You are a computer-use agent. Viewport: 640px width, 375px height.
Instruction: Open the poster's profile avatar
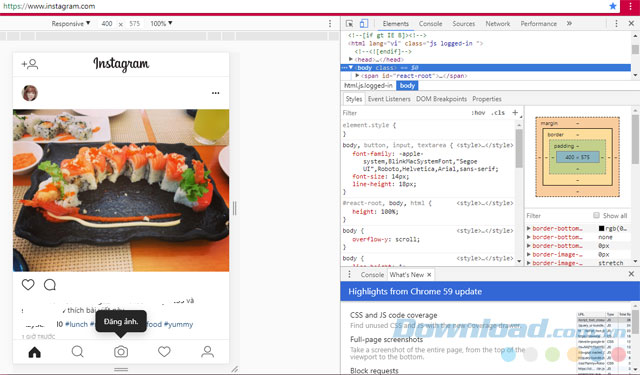[x=29, y=93]
